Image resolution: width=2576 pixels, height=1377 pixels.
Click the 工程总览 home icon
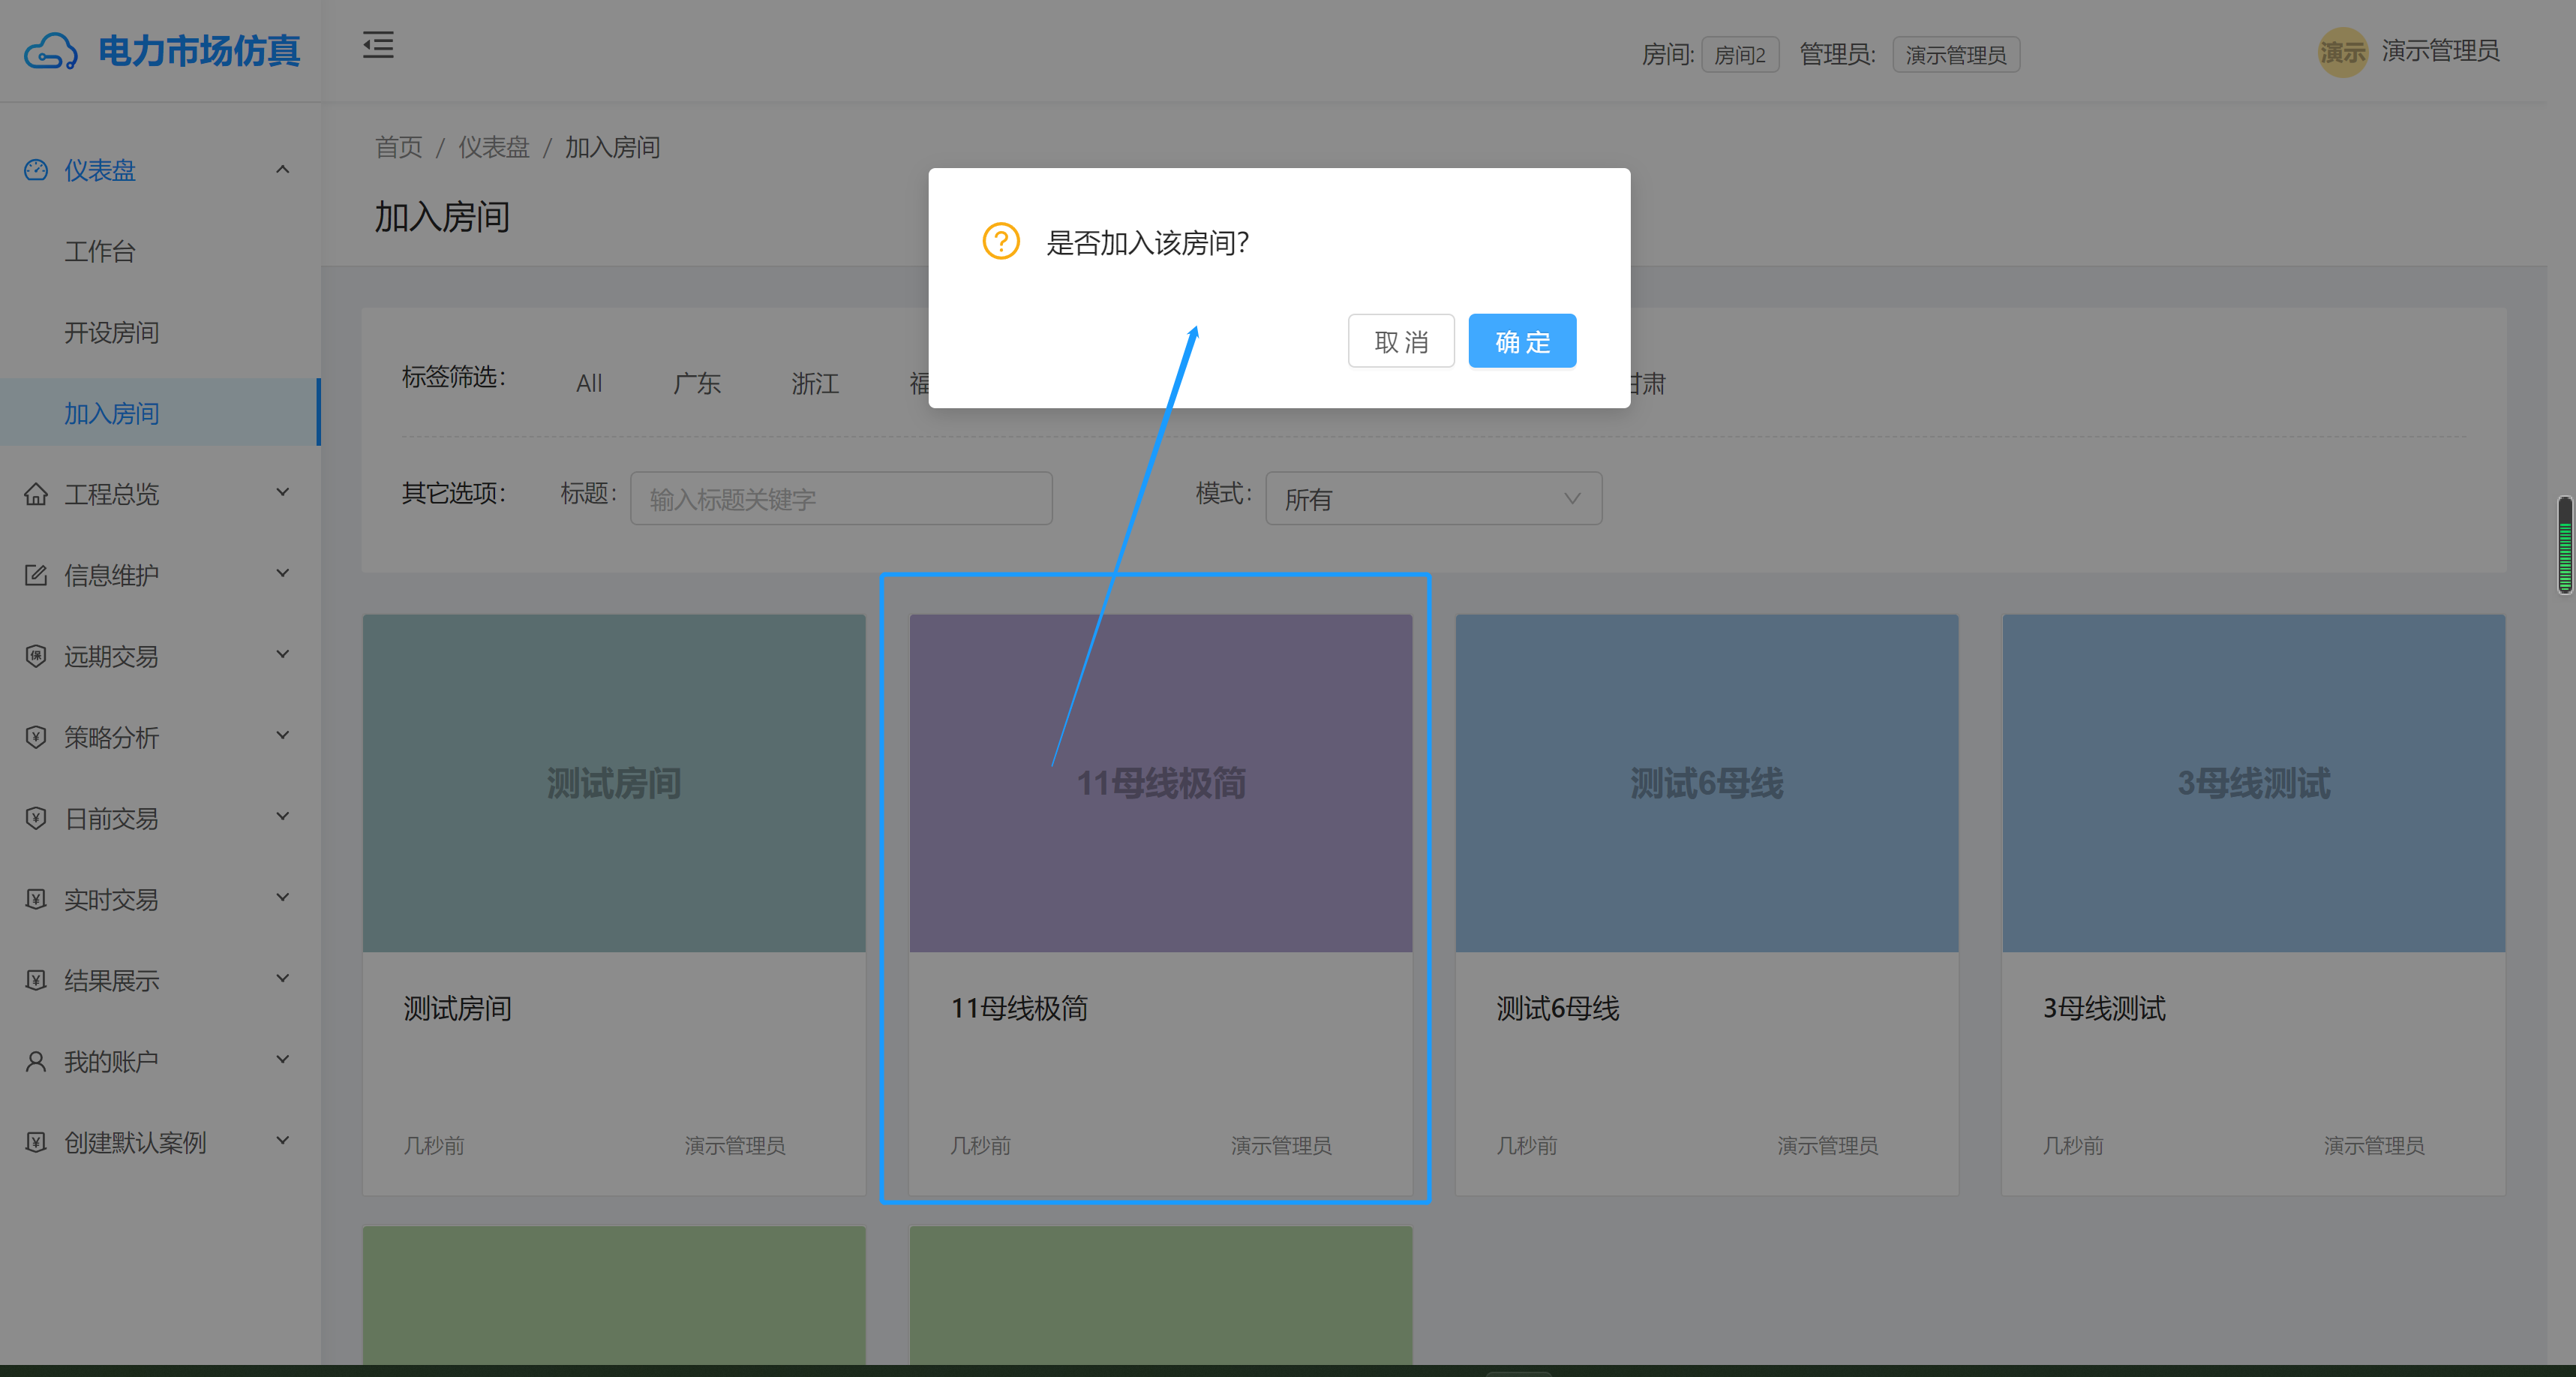[x=36, y=494]
